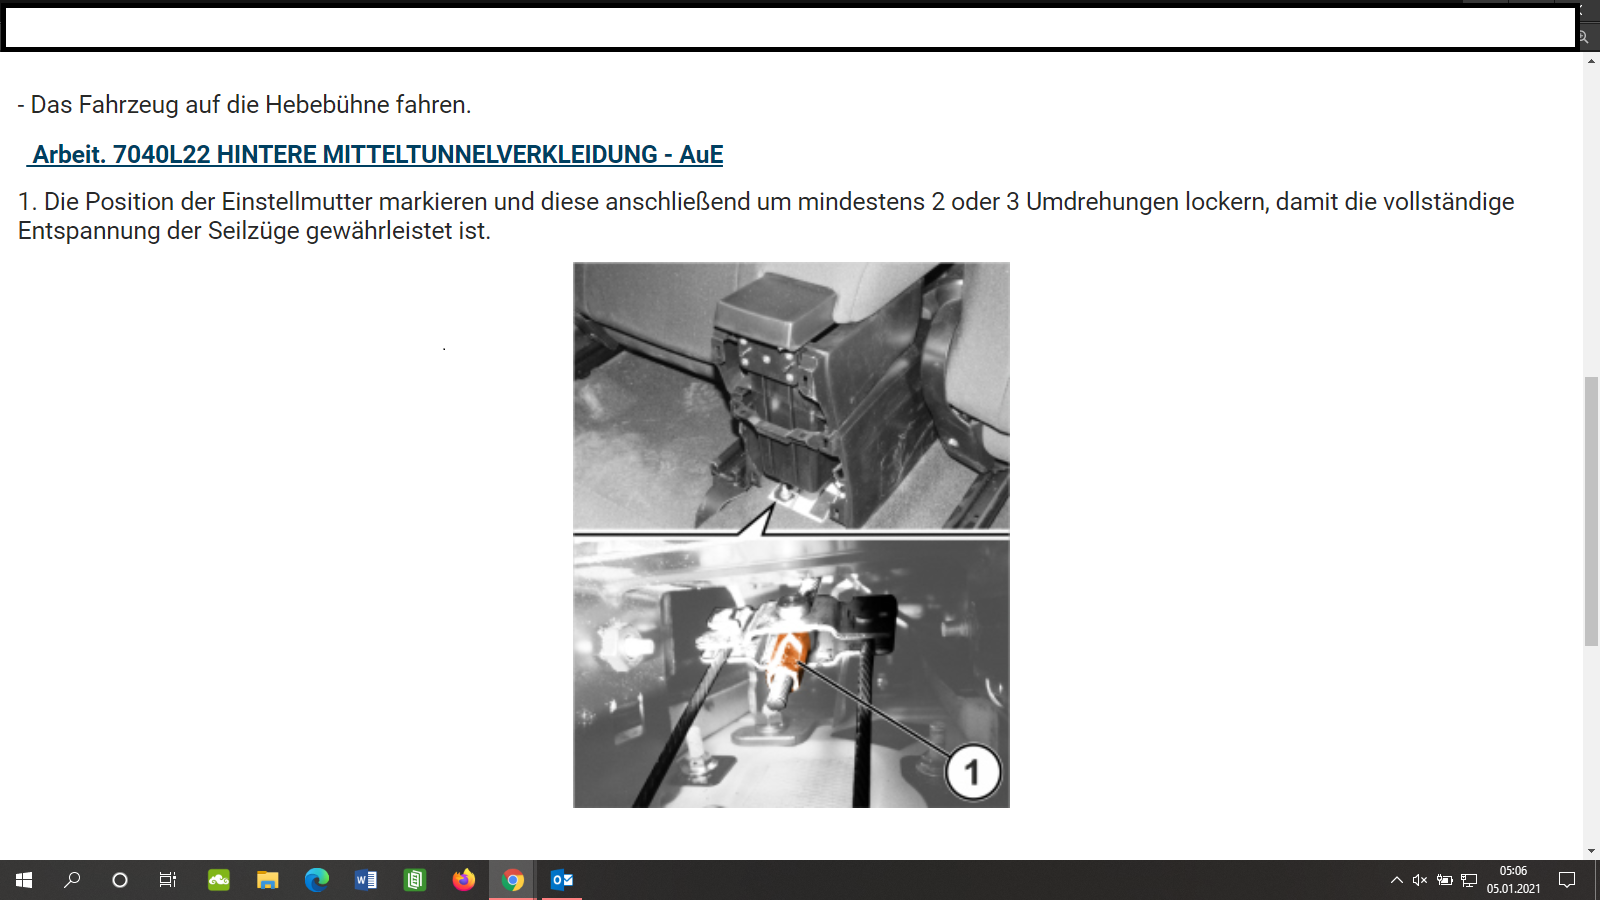Viewport: 1600px width, 900px height.
Task: Click the scroll down arrow
Action: 1591,851
